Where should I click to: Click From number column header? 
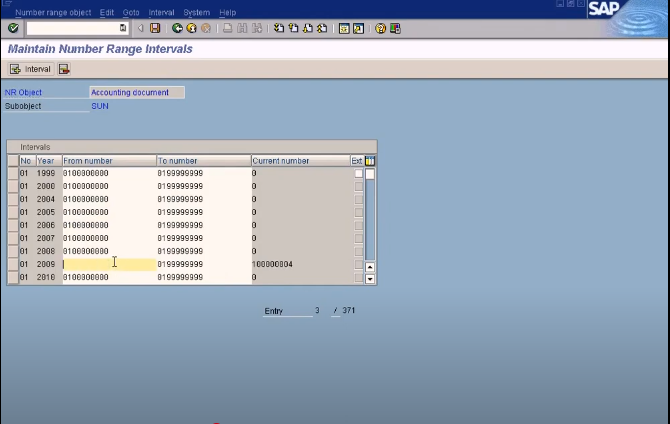[109, 161]
